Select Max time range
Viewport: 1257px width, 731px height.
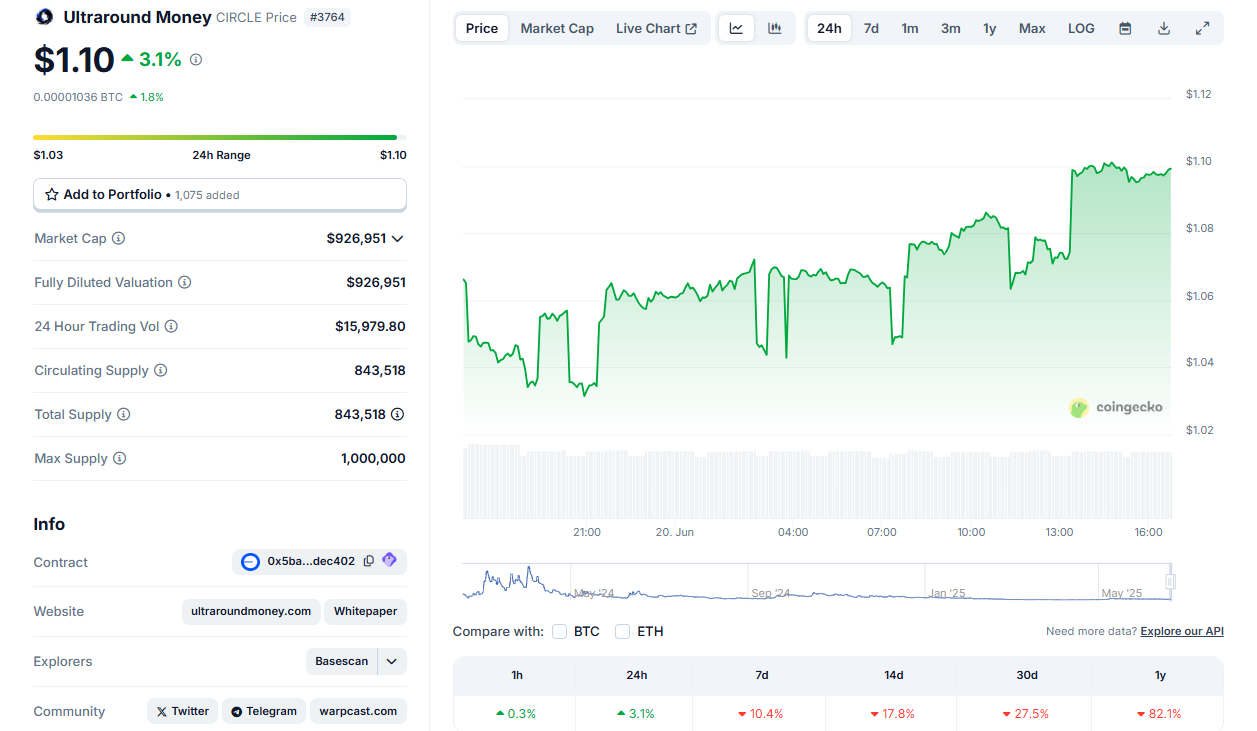click(x=1032, y=28)
